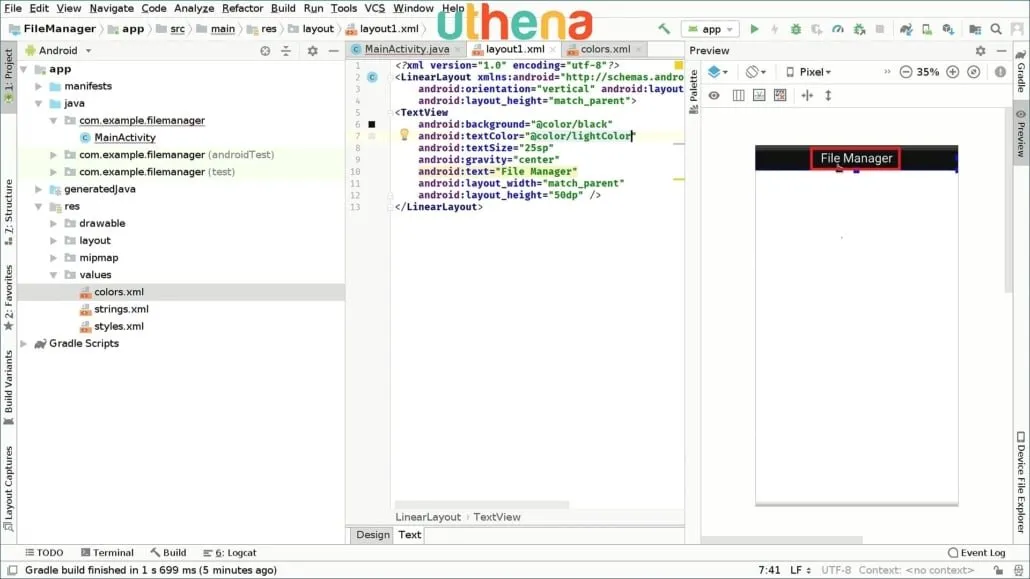Toggle the Favorites tool window
Image resolution: width=1030 pixels, height=579 pixels.
point(9,298)
